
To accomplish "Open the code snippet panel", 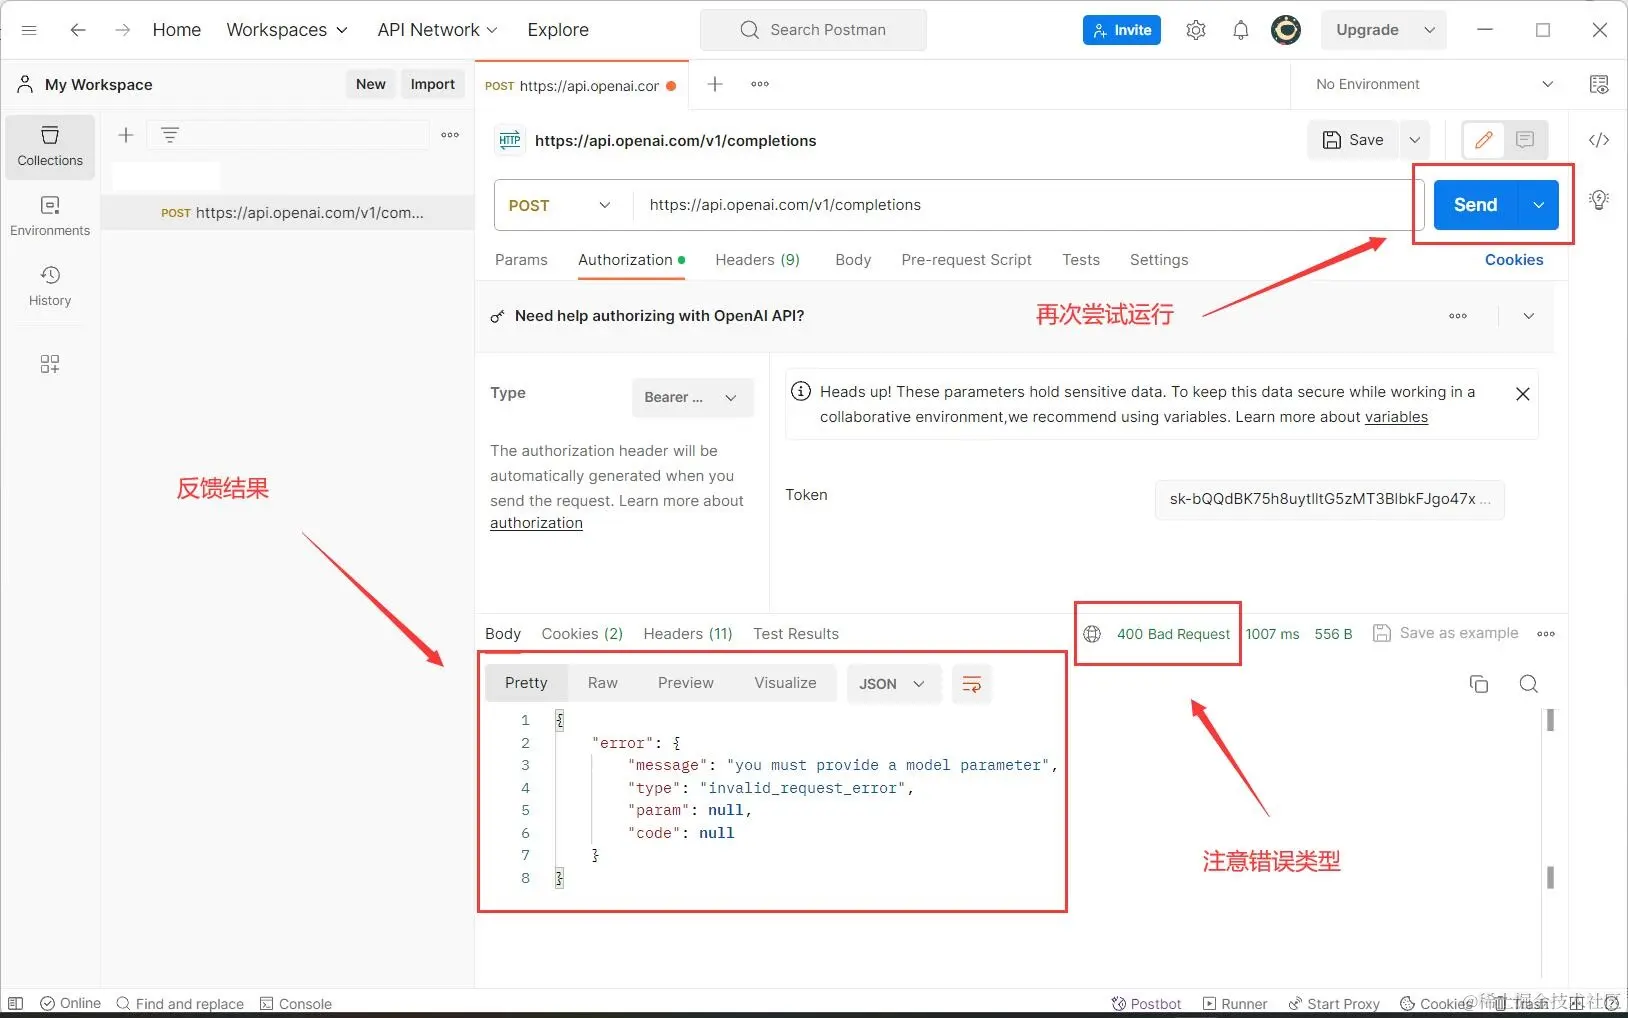I will click(x=1599, y=140).
